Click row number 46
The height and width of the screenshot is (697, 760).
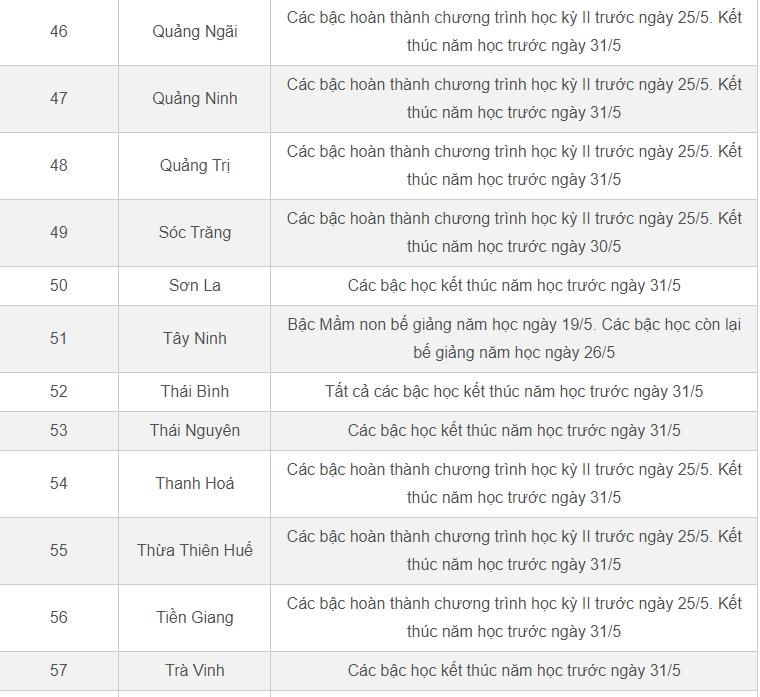click(x=59, y=32)
